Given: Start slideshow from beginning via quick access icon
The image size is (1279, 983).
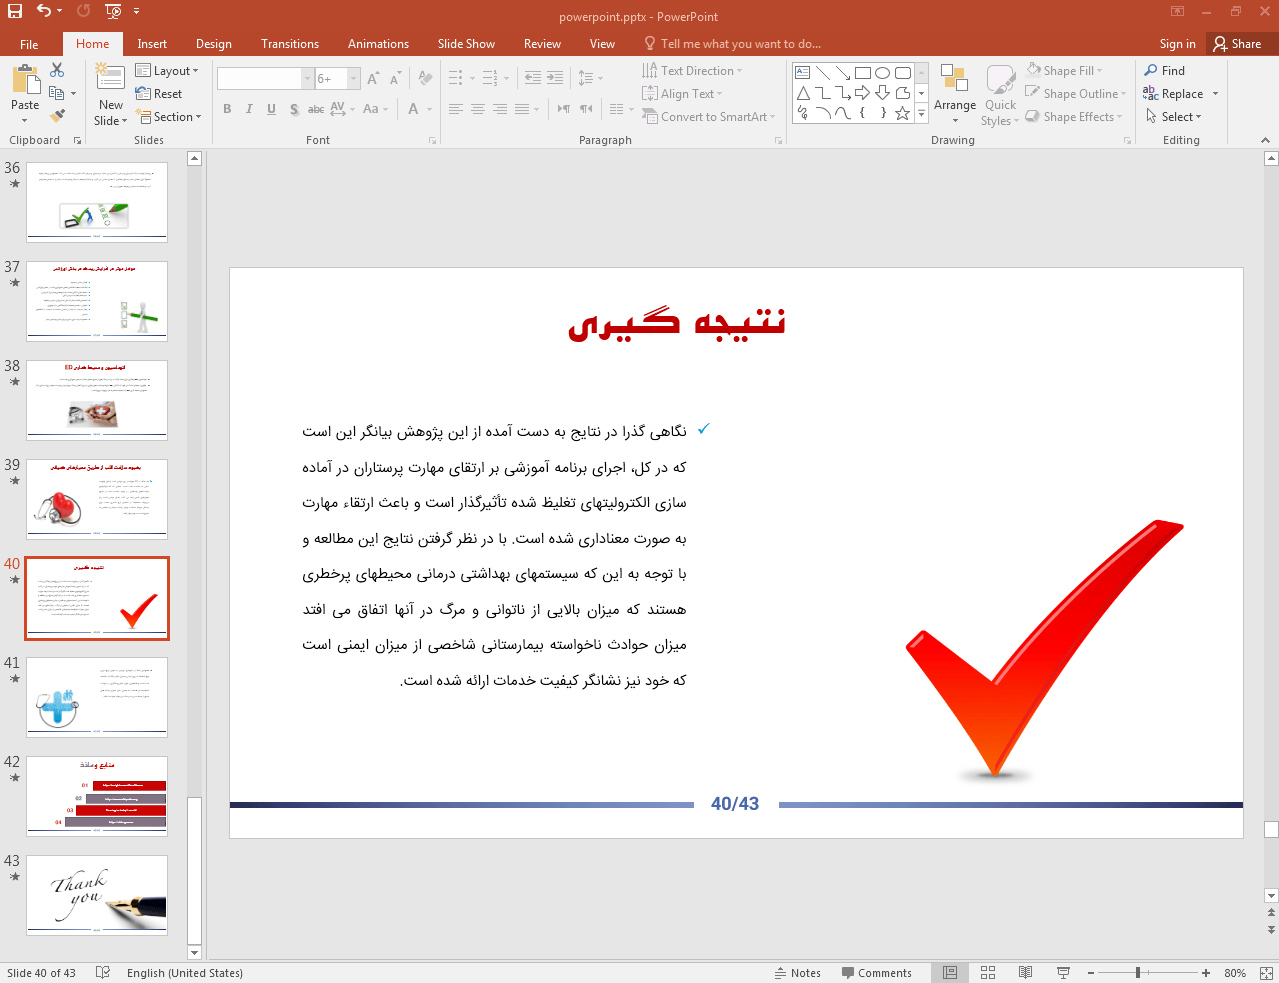Looking at the screenshot, I should (x=113, y=11).
